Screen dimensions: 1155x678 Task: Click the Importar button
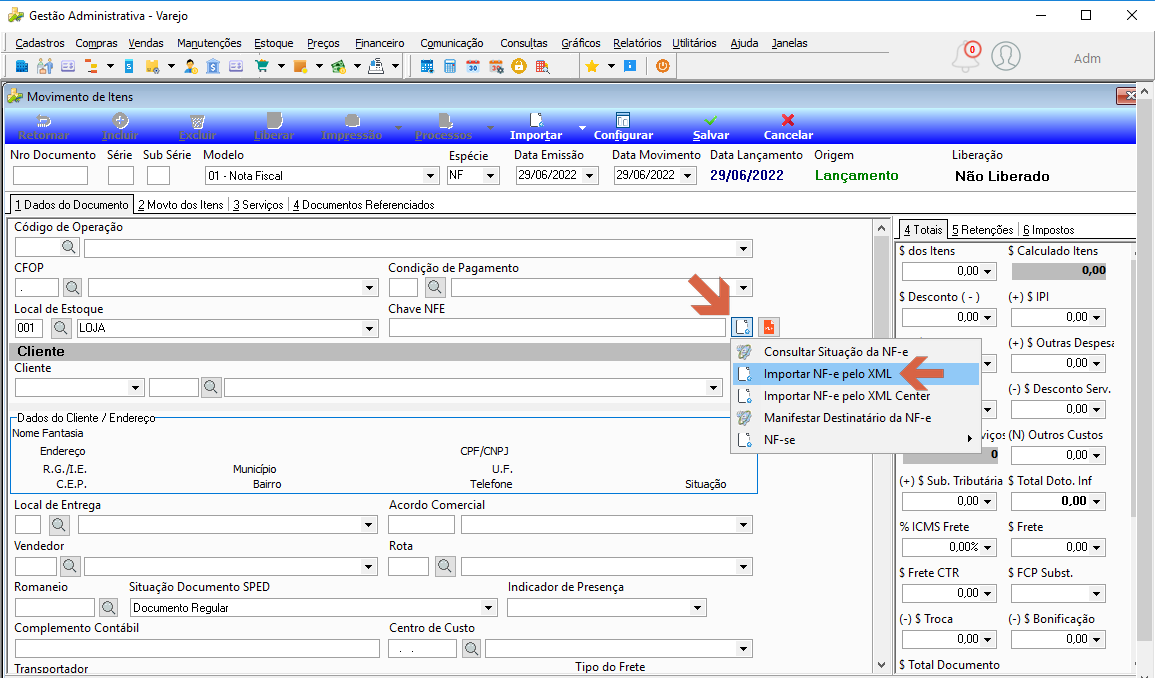536,126
